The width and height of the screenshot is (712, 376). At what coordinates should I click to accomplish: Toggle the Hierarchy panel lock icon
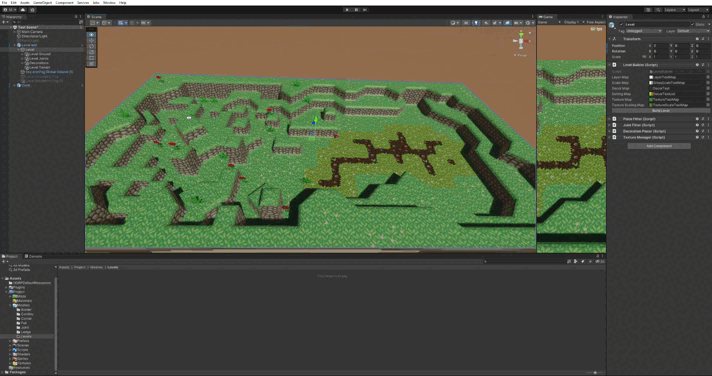76,17
